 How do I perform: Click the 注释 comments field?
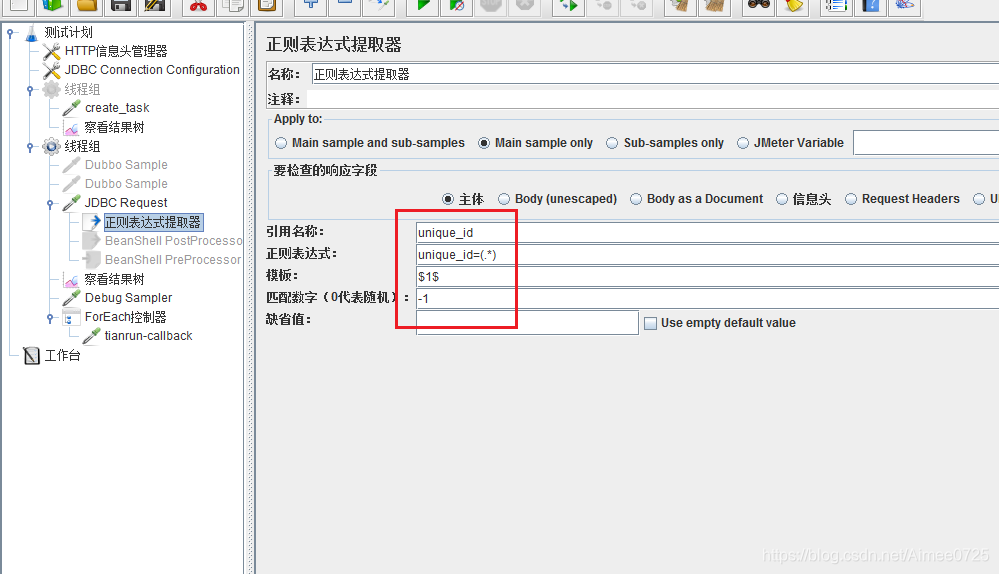coord(652,99)
